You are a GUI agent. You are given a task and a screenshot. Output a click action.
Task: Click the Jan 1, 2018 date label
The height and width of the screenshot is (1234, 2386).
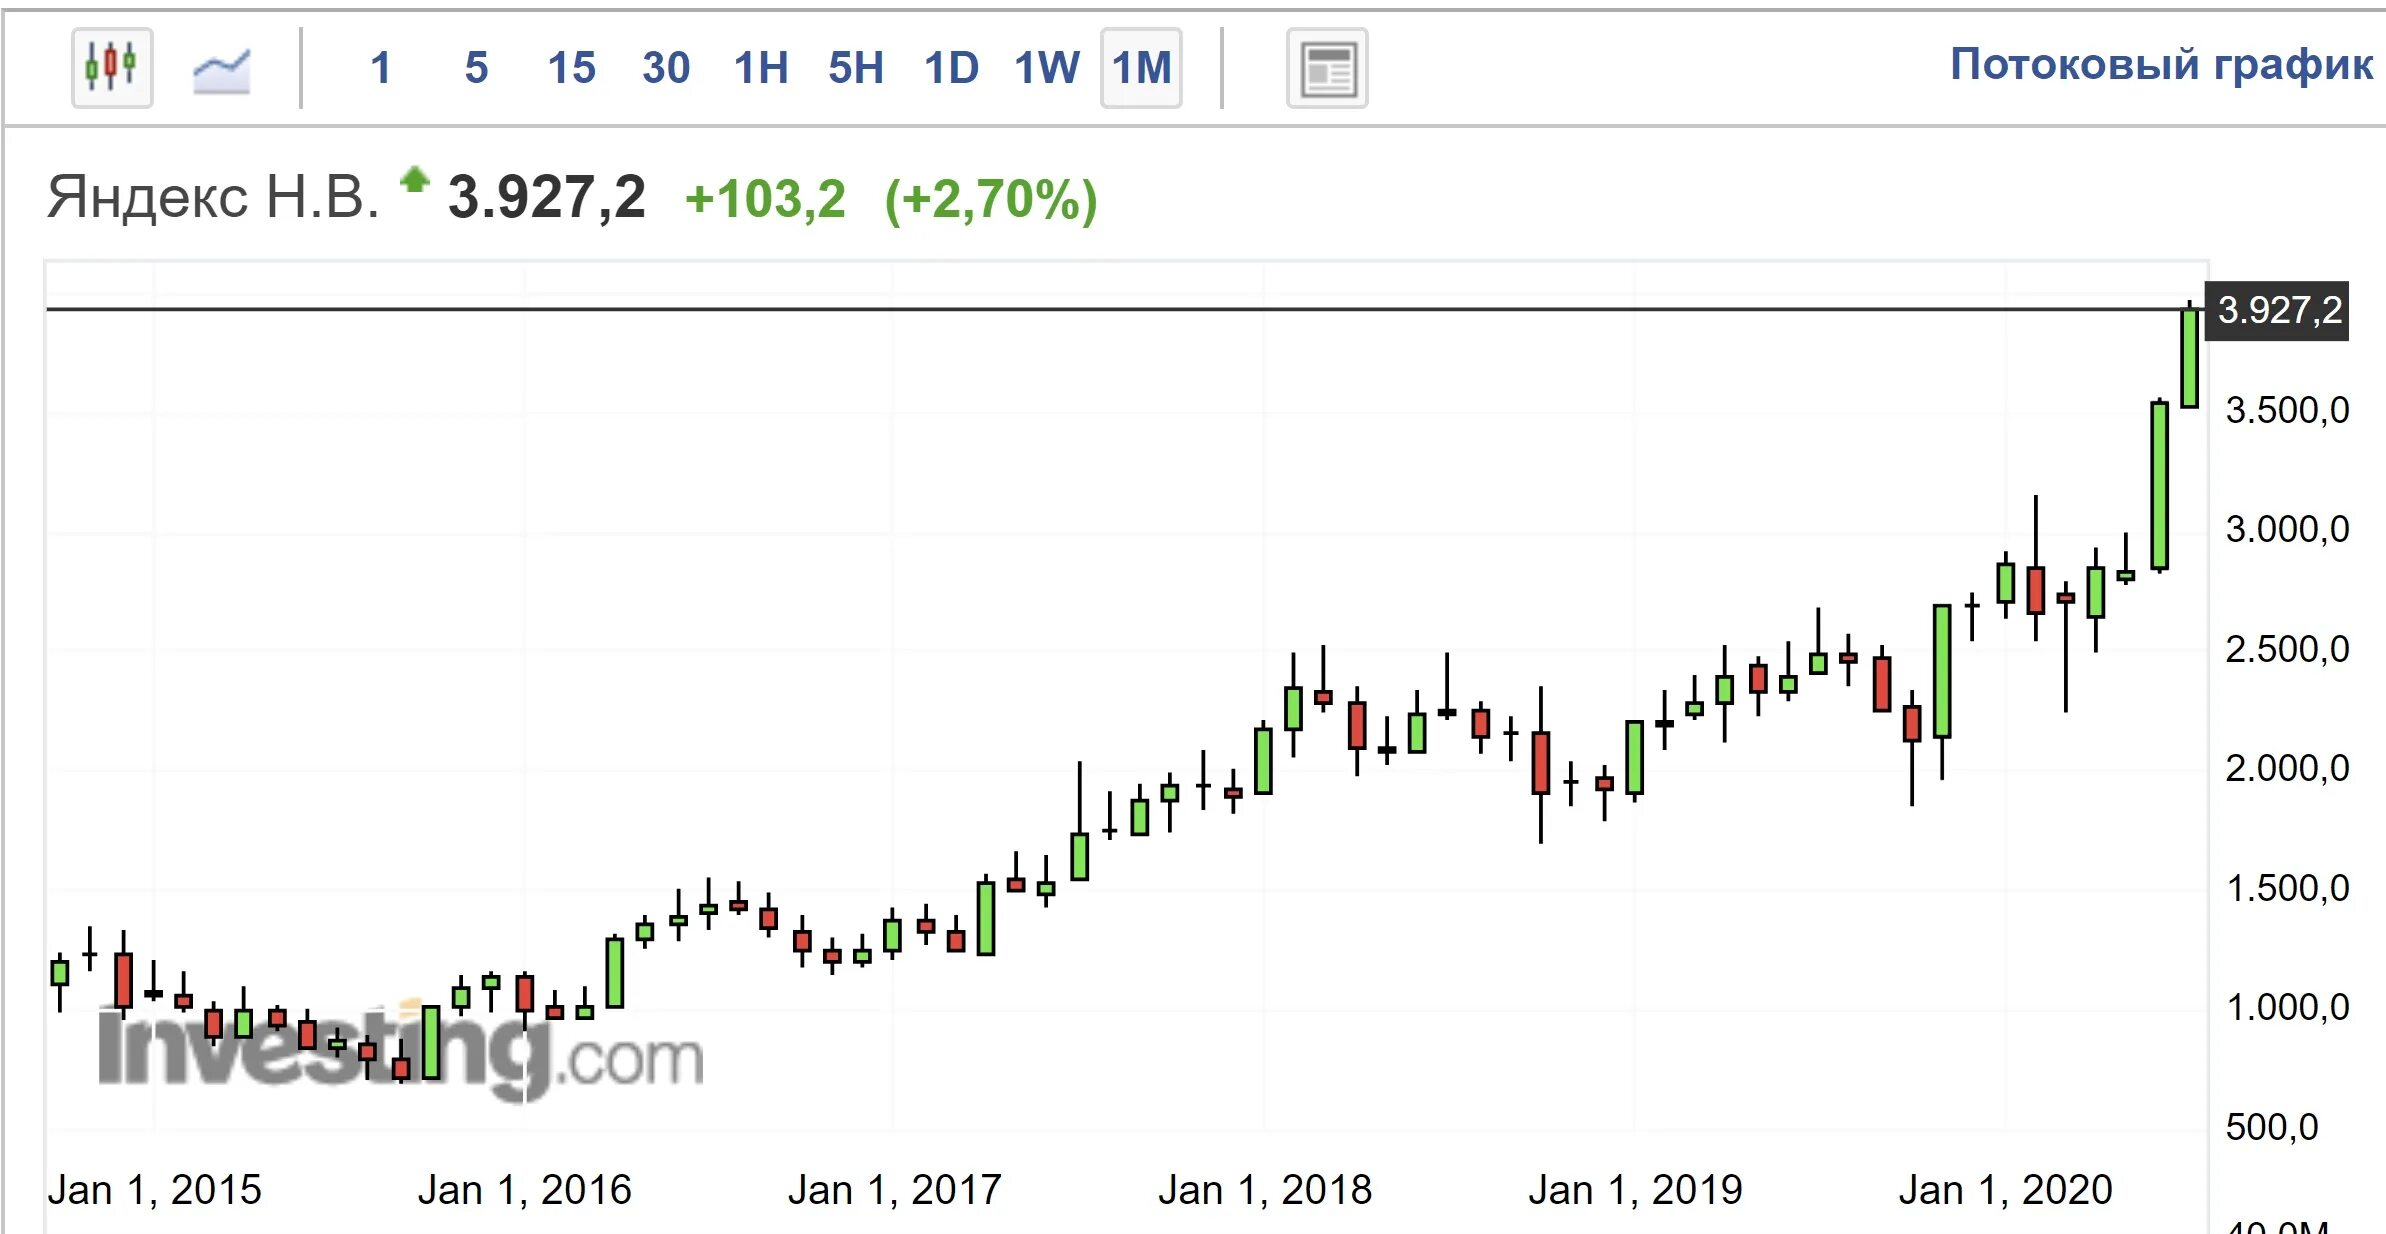coord(1265,1190)
